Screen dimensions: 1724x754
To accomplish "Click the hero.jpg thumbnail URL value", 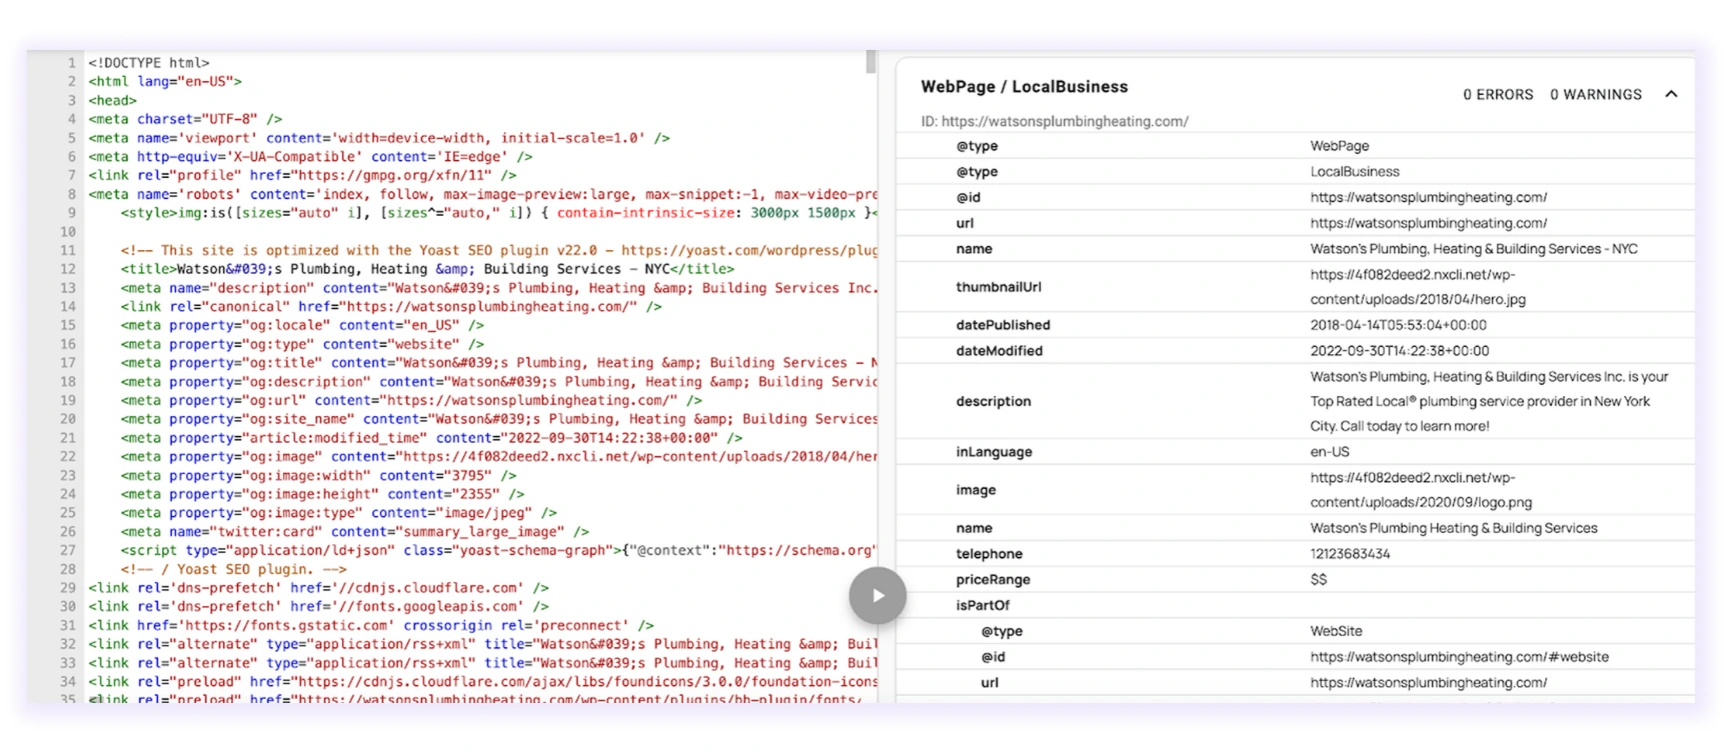I will coord(1418,287).
